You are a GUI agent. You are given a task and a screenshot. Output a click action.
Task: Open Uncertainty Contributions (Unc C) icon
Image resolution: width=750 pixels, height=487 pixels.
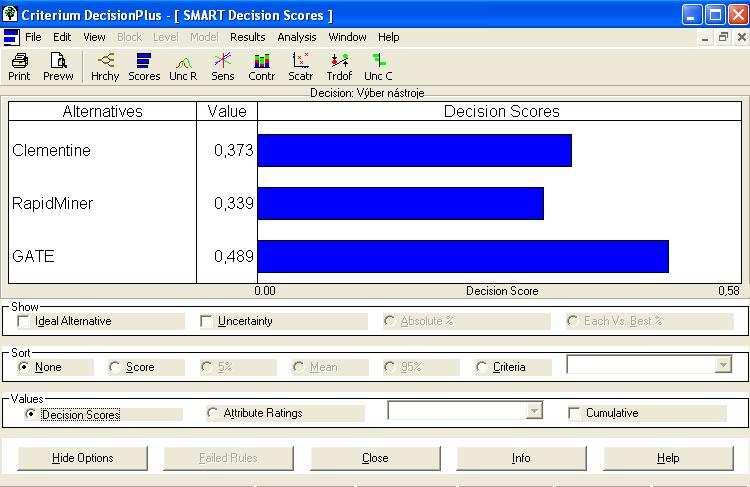coord(378,66)
